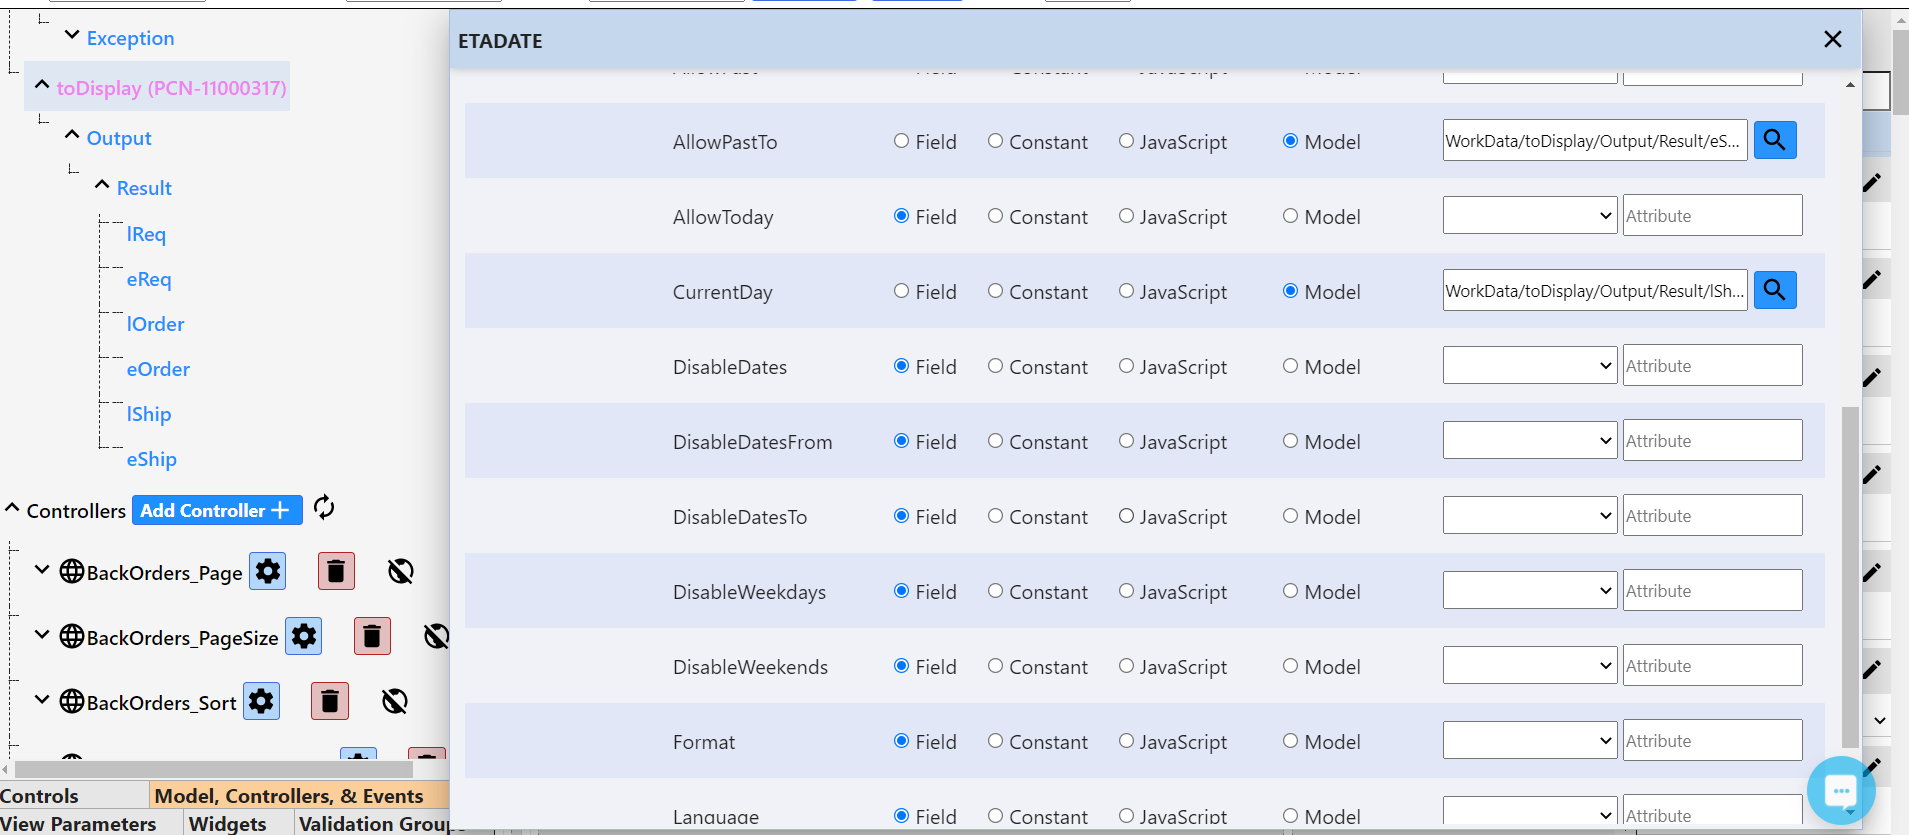
Task: Open the DisableWeekdays field dropdown
Action: (x=1530, y=590)
